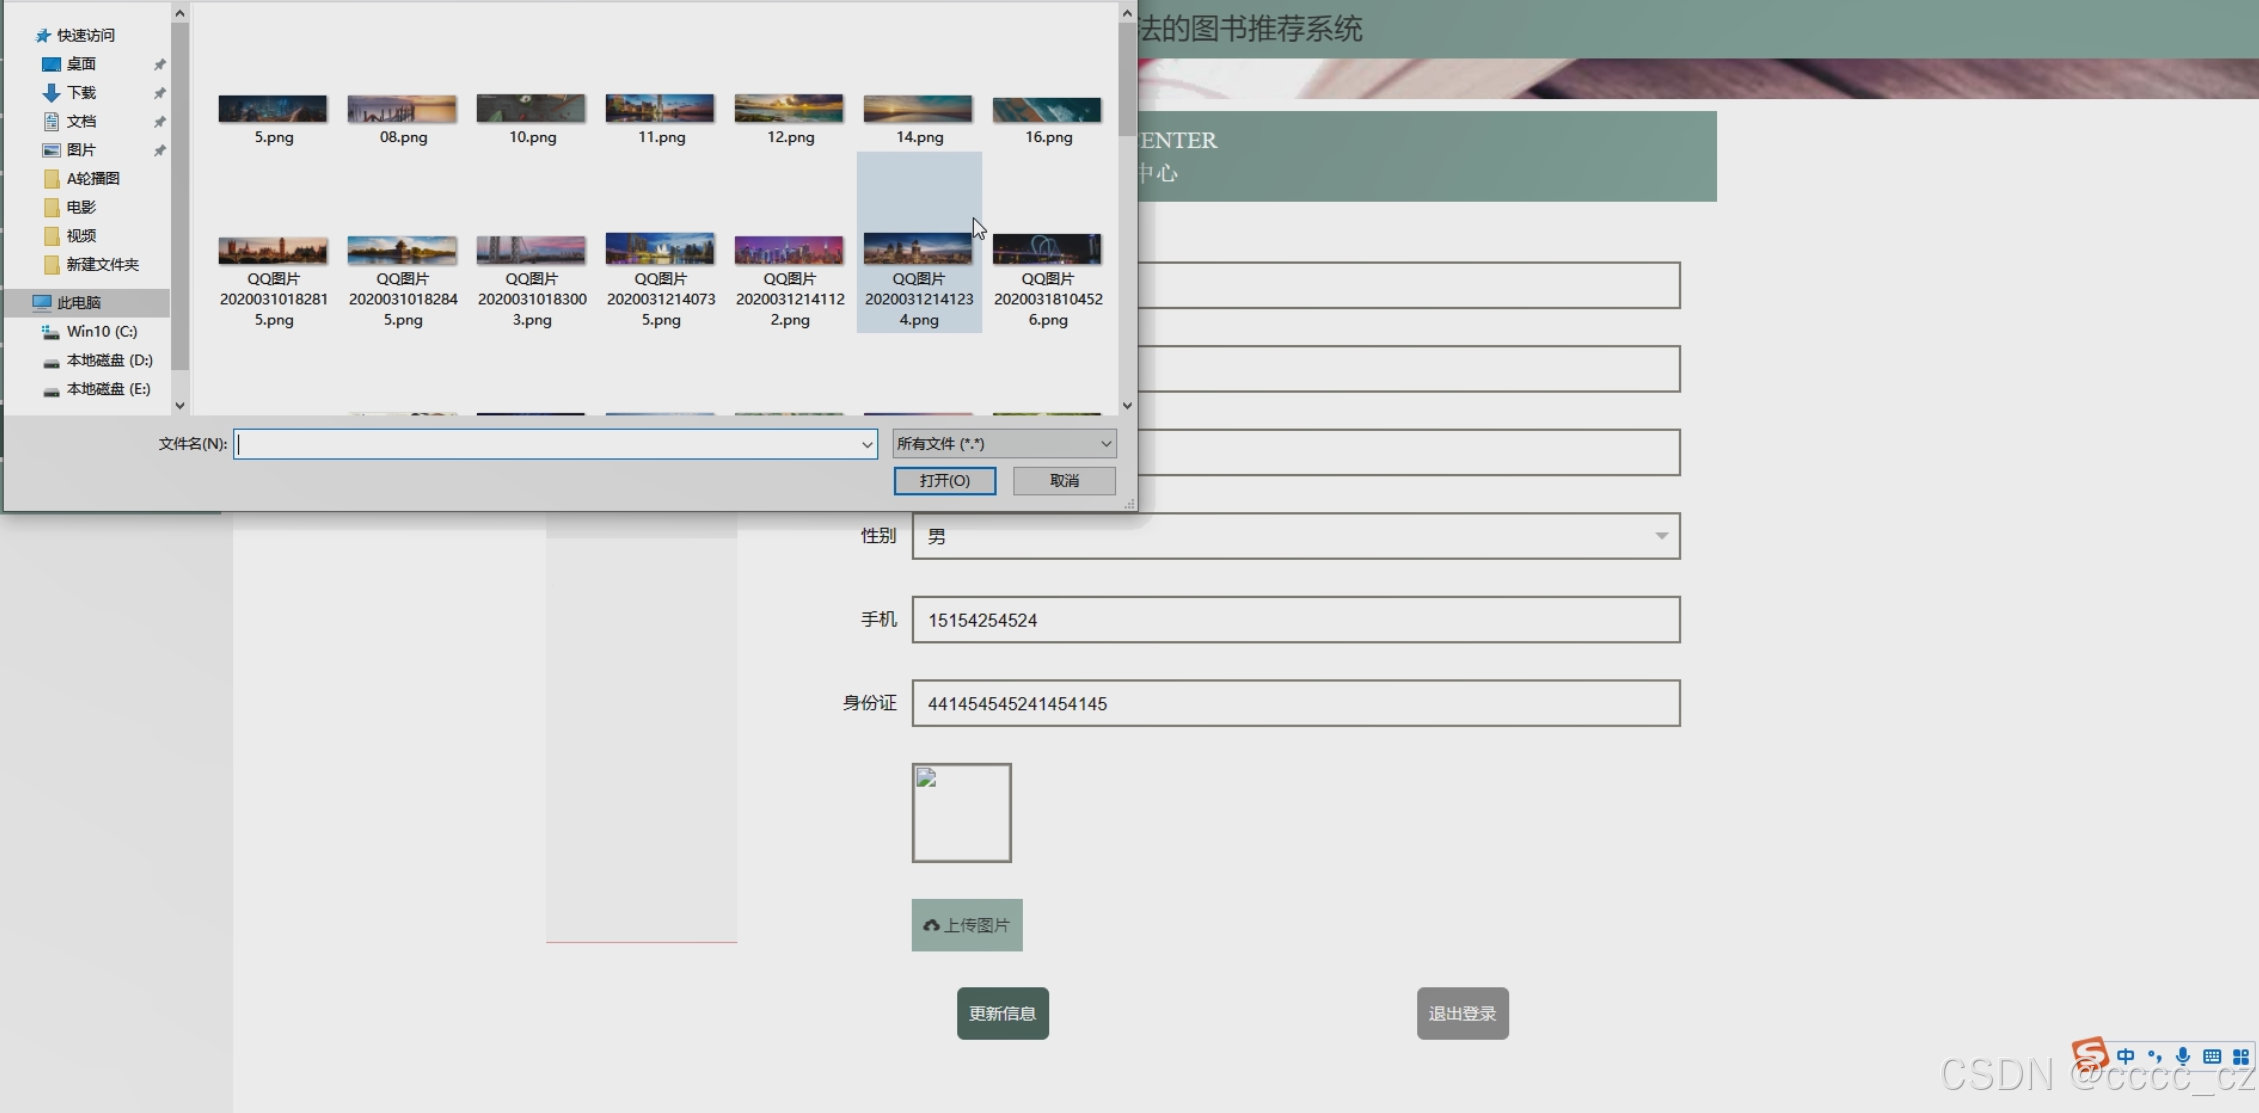
Task: Open the 电影 folder in sidebar
Action: (x=81, y=207)
